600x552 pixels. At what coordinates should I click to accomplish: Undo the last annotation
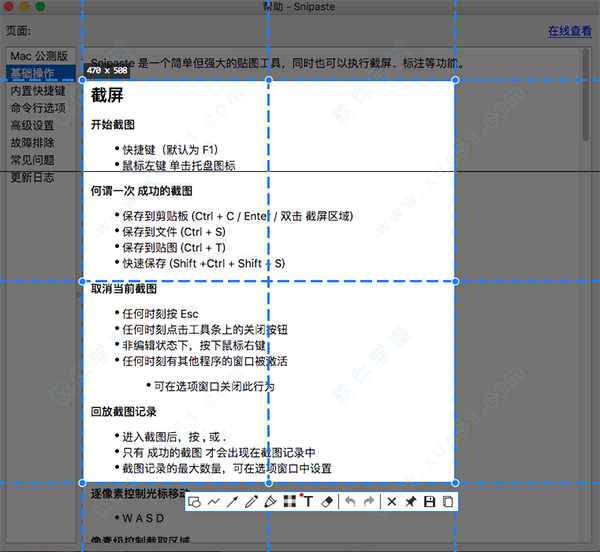coord(350,501)
